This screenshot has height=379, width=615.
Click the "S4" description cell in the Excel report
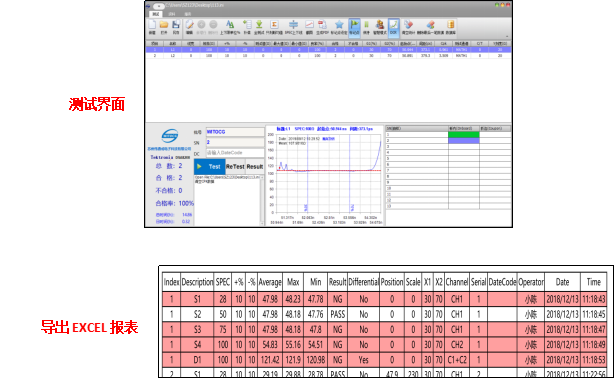tap(197, 345)
